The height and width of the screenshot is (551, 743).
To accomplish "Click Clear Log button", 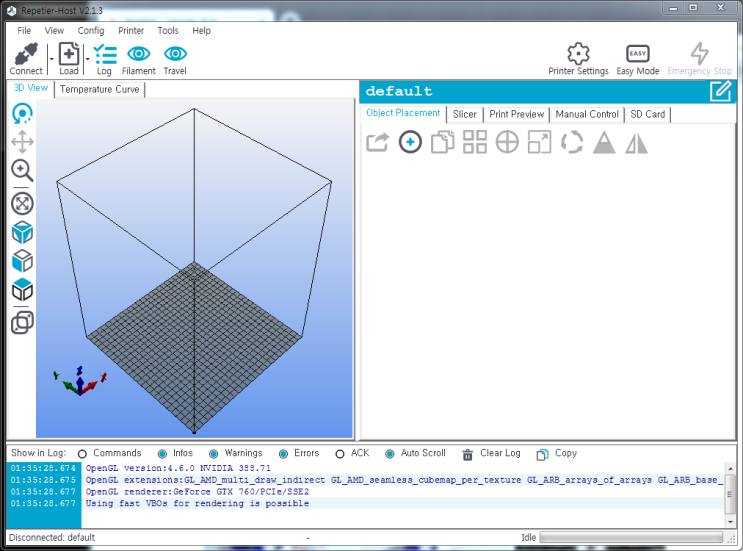I will 491,453.
